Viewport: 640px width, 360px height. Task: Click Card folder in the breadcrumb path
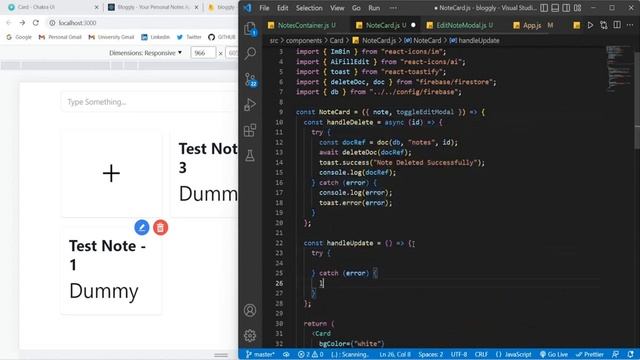(336, 40)
